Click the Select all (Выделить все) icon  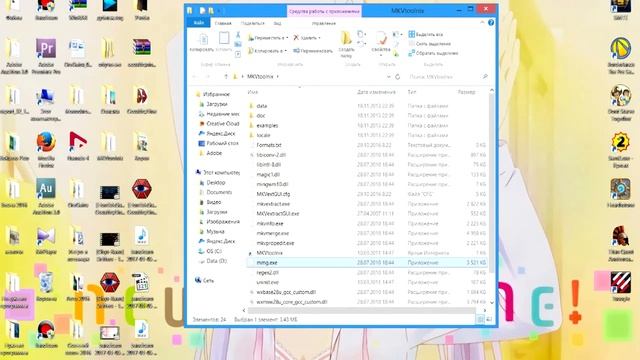click(412, 34)
